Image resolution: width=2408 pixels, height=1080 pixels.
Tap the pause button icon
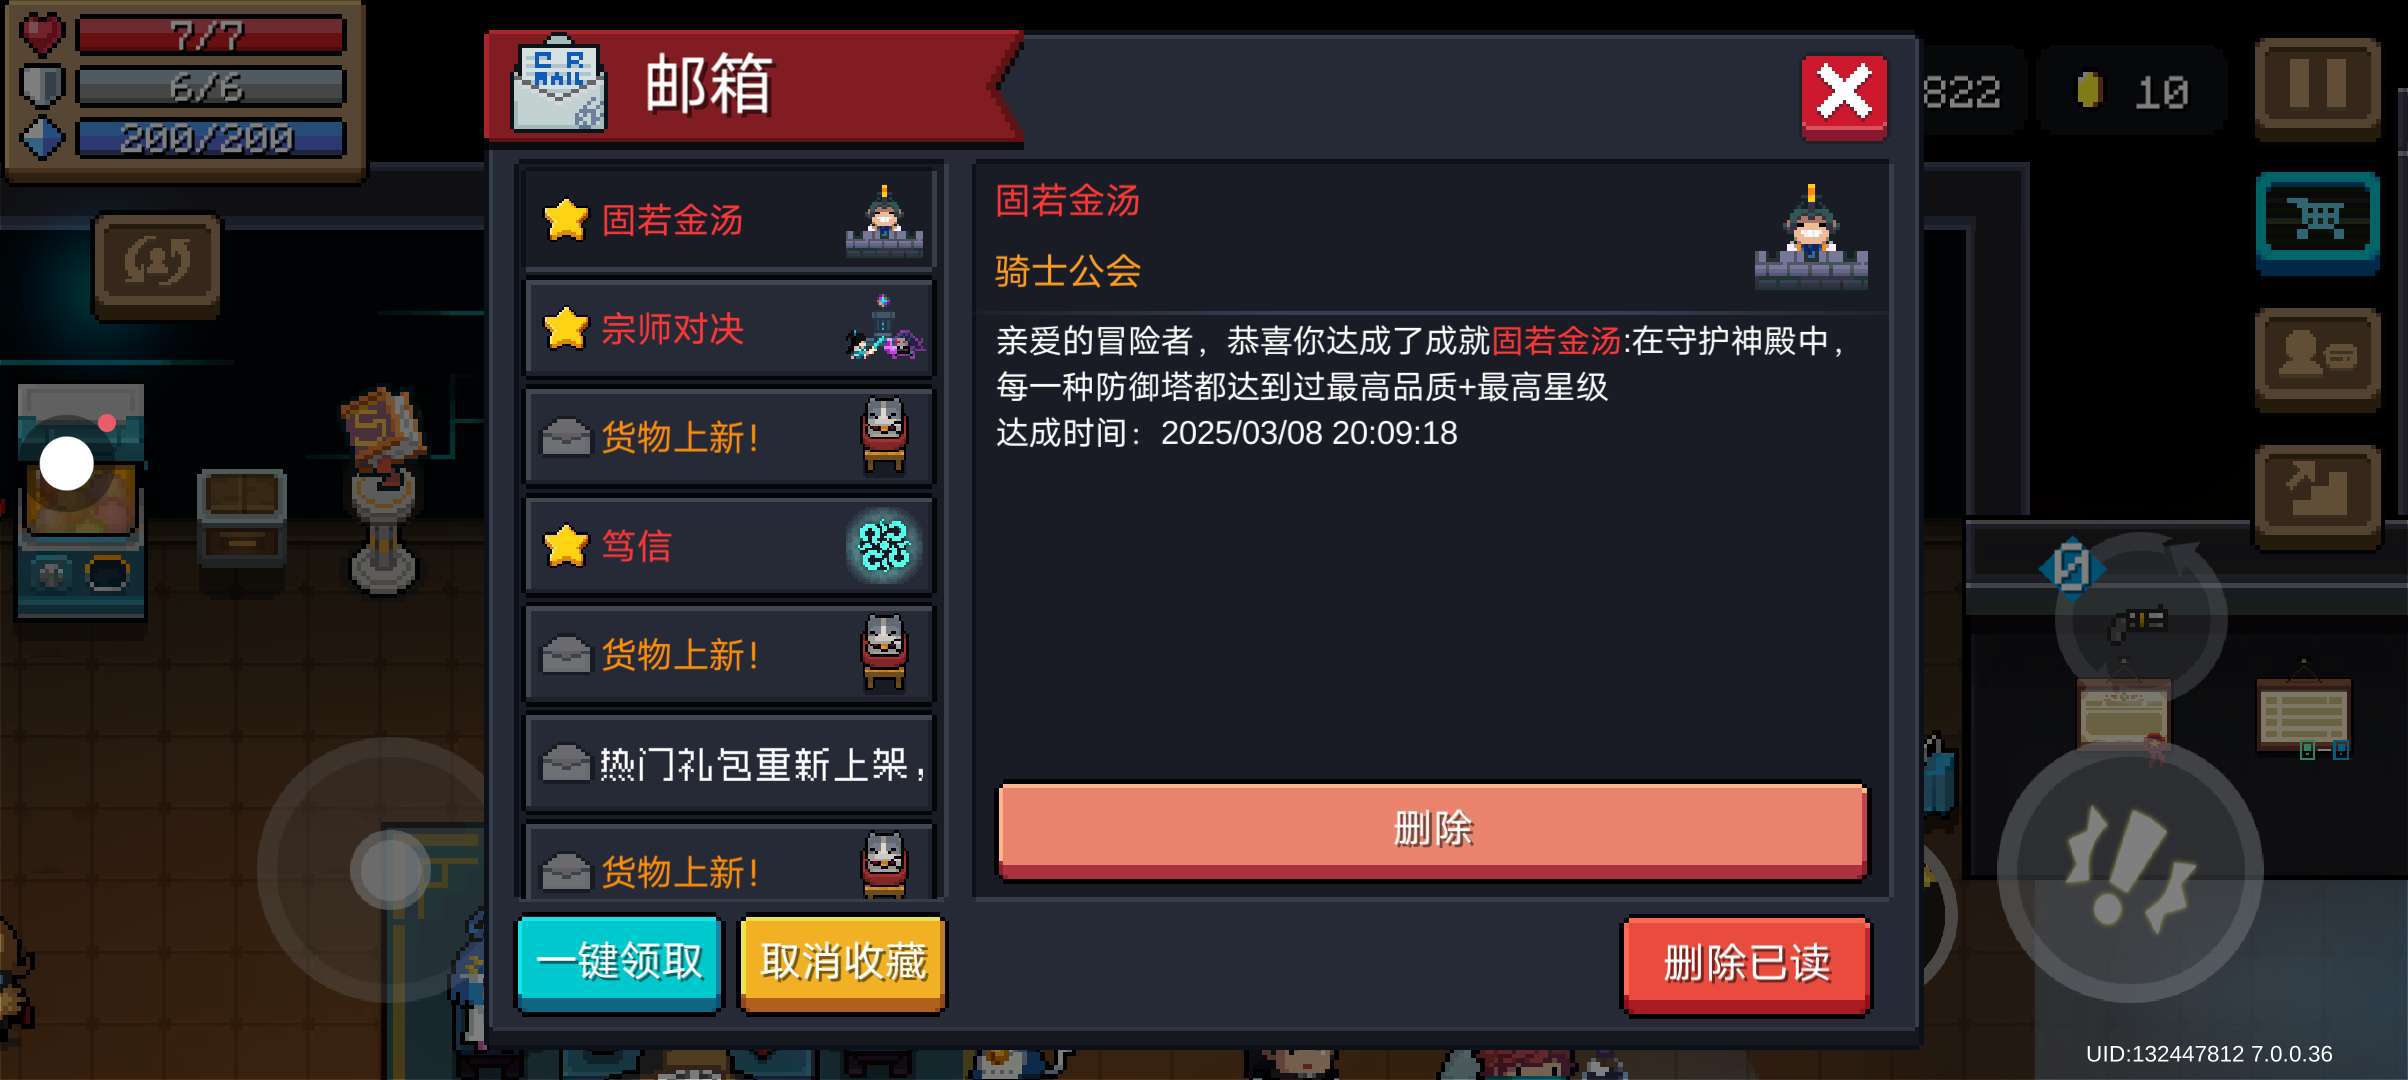pos(2317,86)
